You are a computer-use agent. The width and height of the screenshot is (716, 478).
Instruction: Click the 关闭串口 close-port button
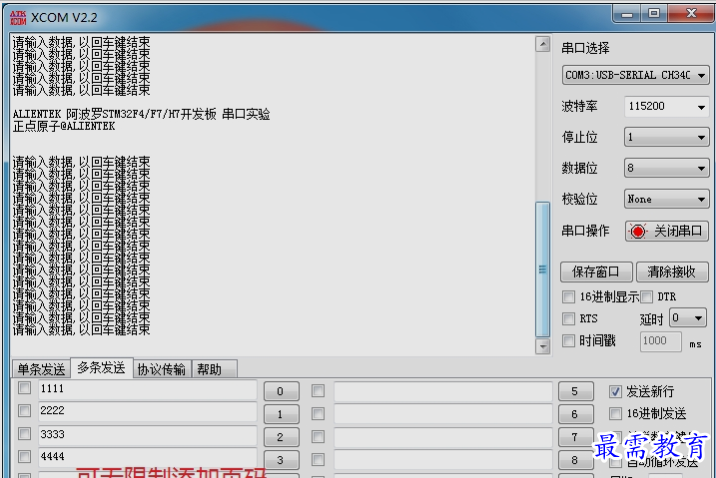point(666,231)
